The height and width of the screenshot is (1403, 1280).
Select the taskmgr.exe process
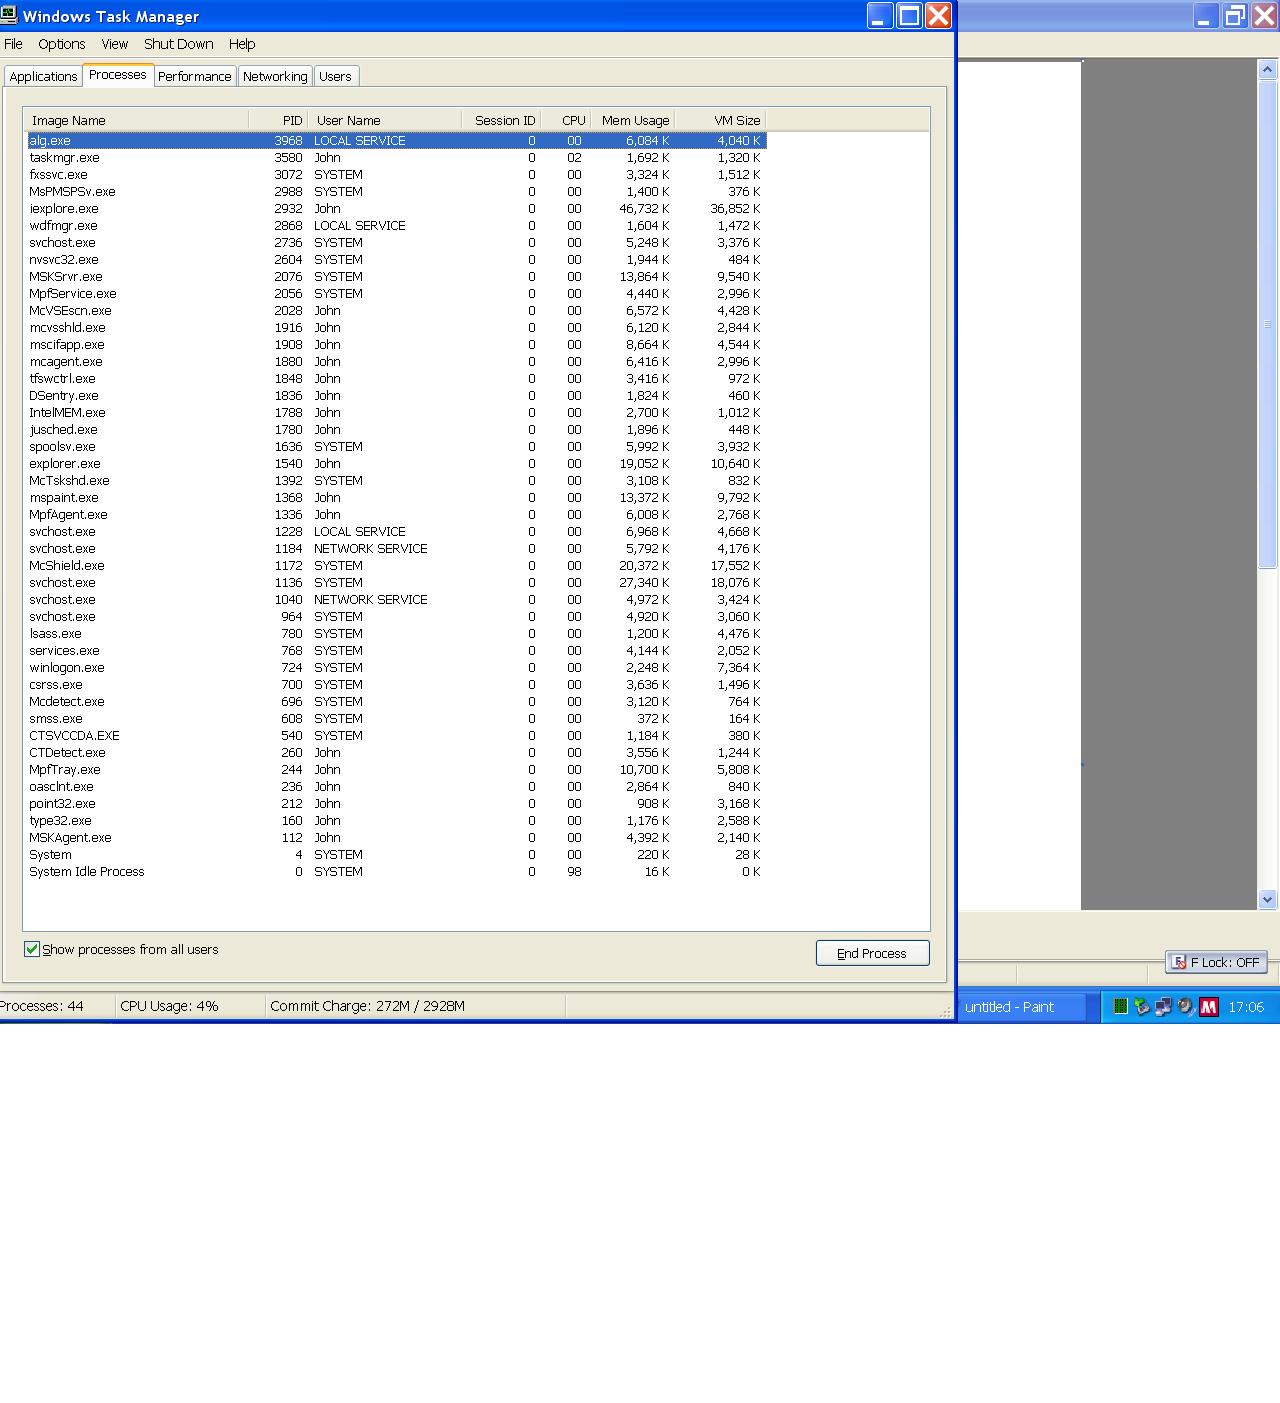tap(397, 158)
